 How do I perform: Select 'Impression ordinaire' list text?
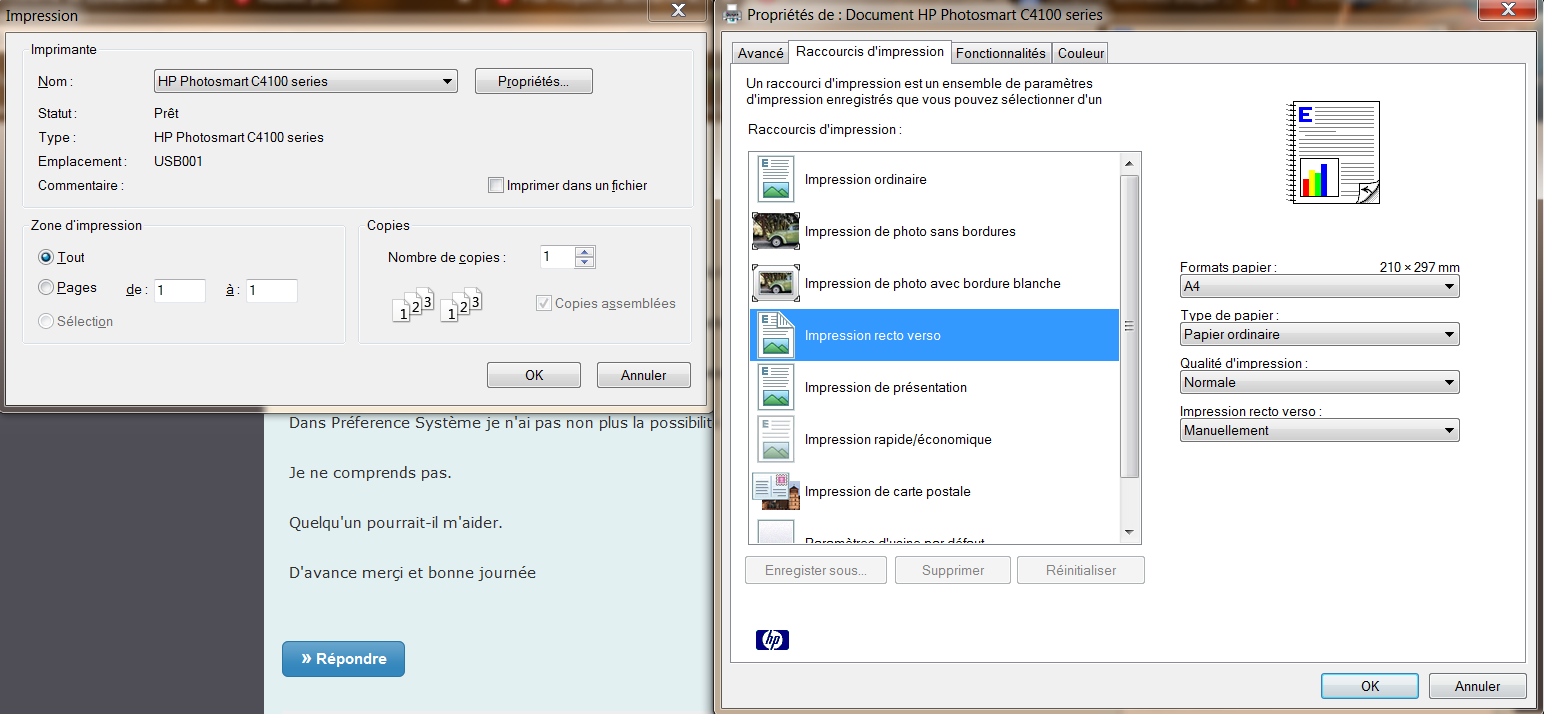(865, 180)
